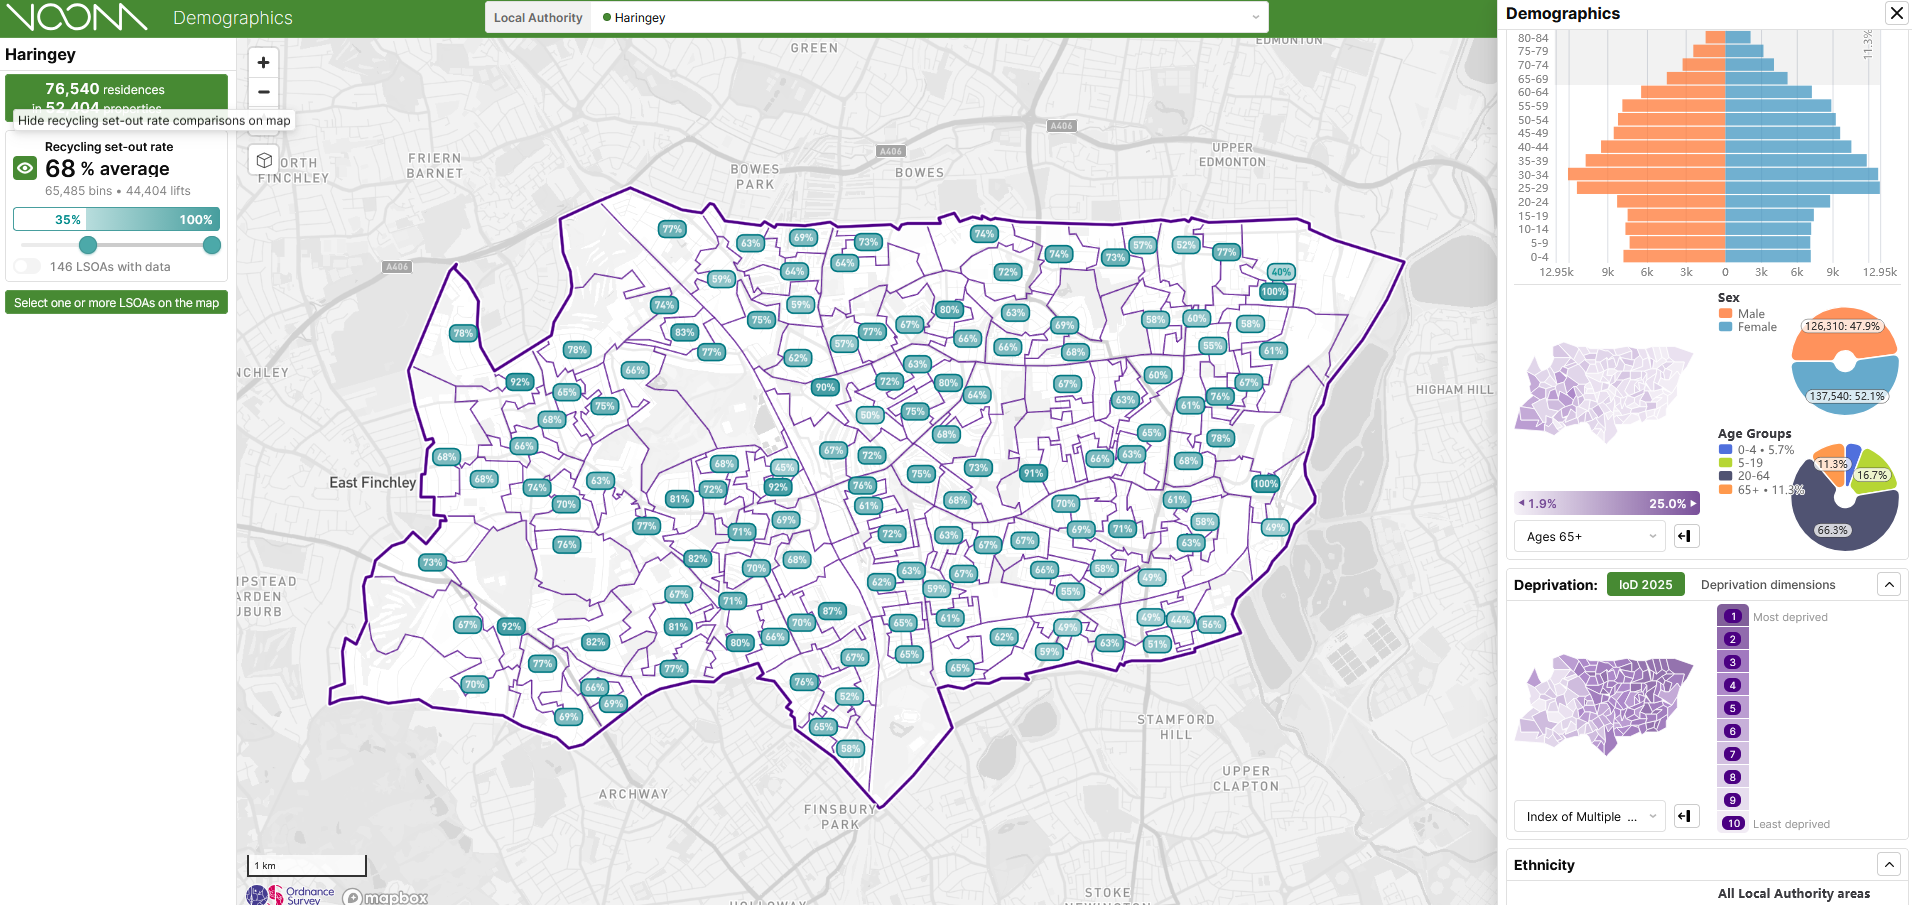Toggle the IoD 2025 deprivation mode

[1645, 584]
